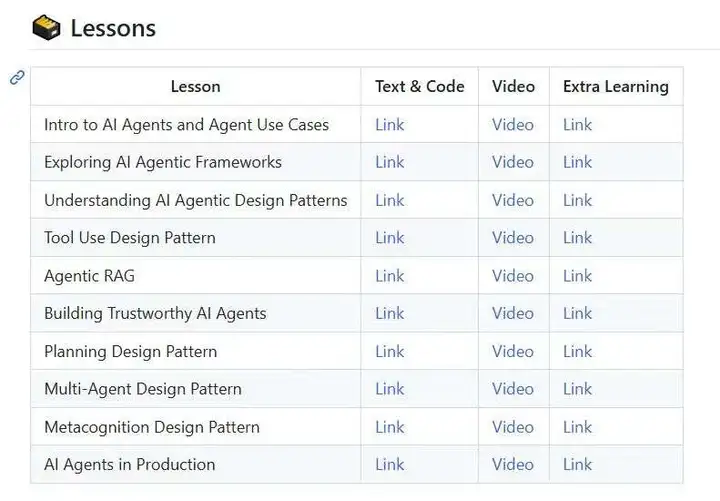Watch the Metacognition Design Pattern video
720x501 pixels.
tap(513, 427)
